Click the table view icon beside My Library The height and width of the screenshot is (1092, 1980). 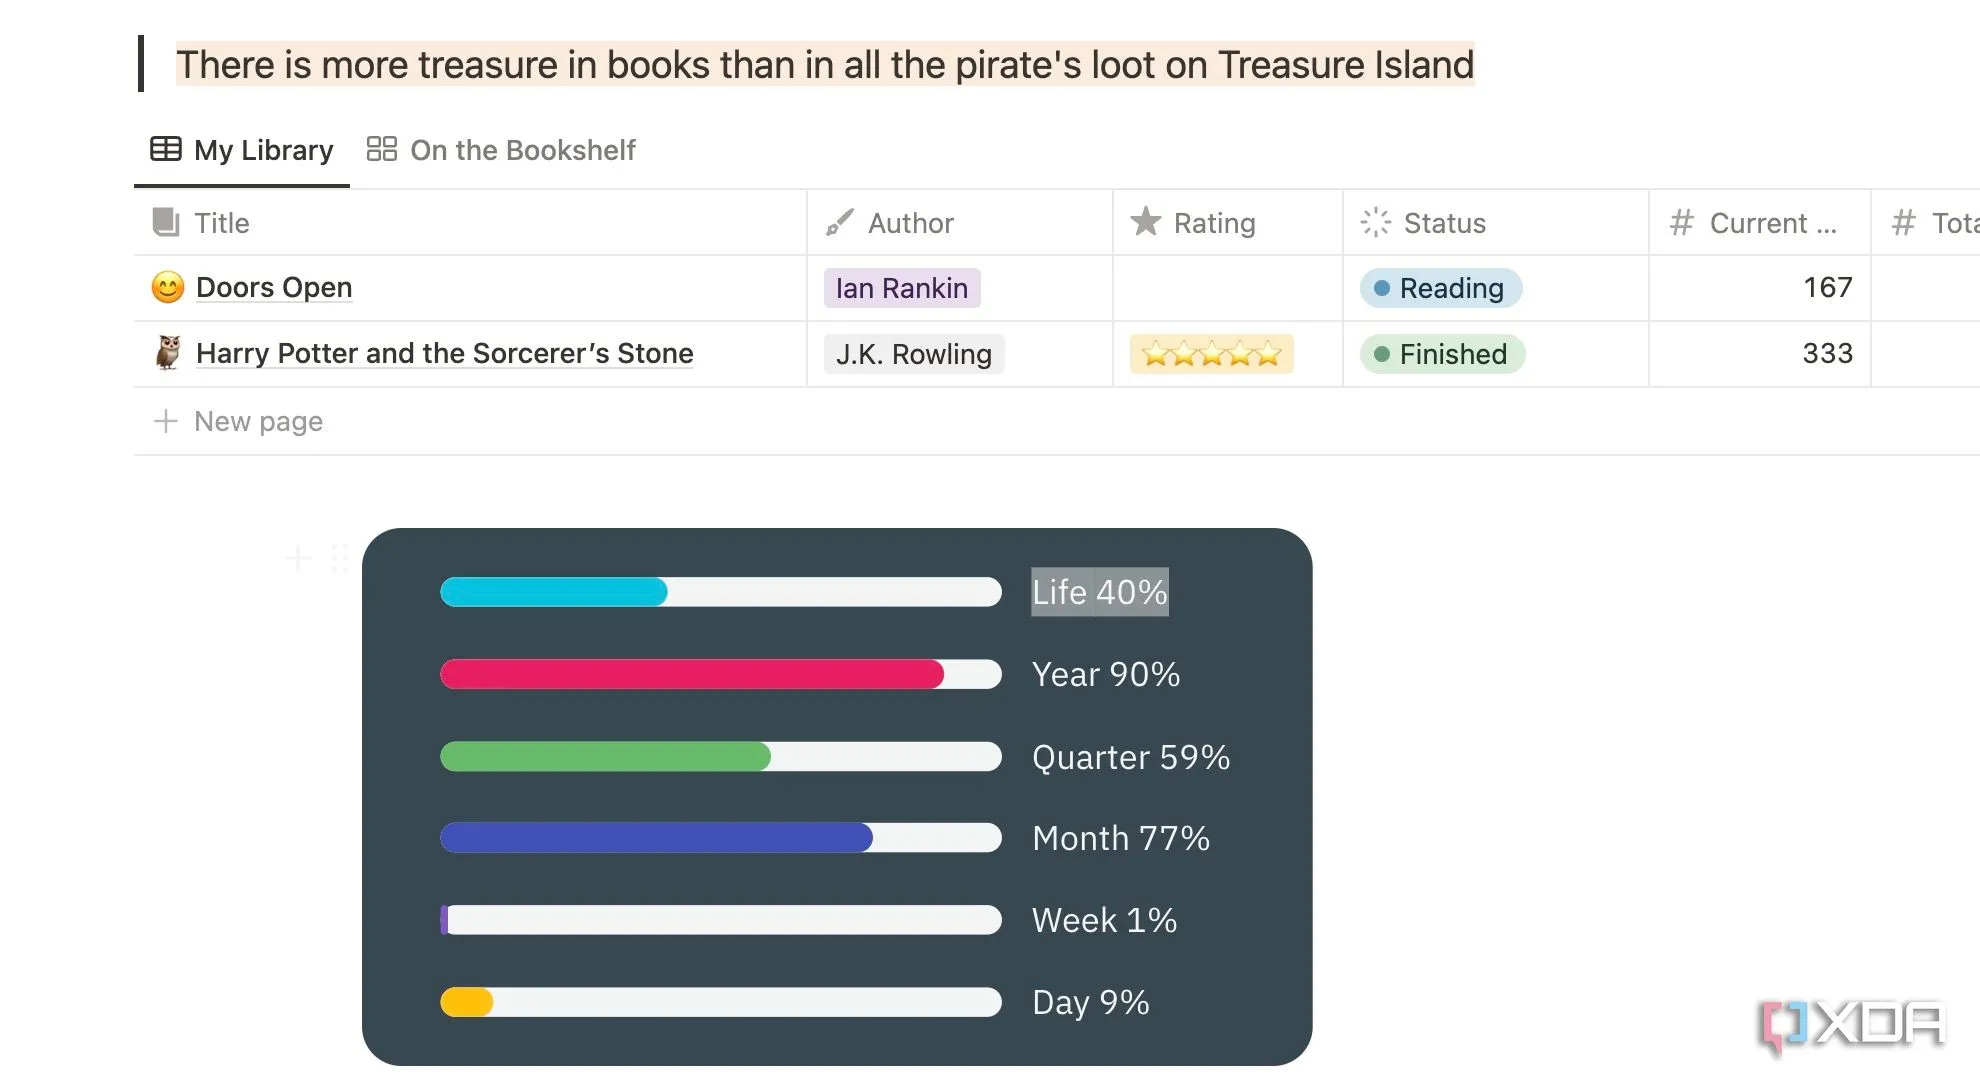[166, 149]
